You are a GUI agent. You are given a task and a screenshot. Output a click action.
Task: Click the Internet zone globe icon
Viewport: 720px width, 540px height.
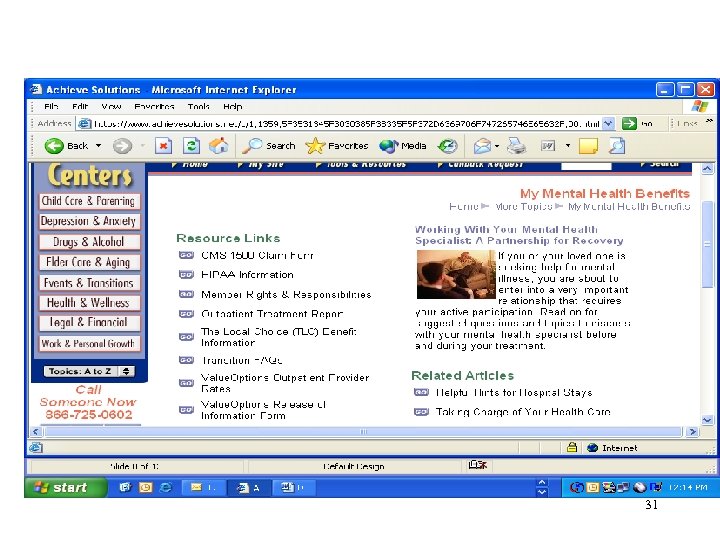[x=592, y=447]
